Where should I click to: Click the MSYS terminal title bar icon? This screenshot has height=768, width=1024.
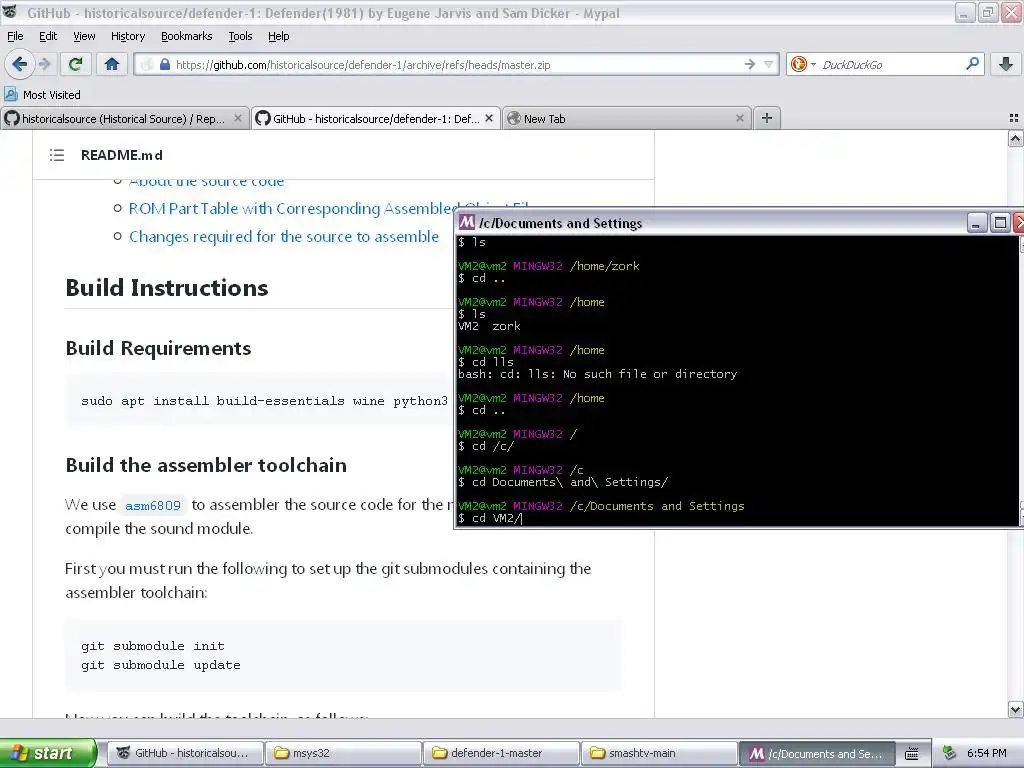click(x=467, y=223)
